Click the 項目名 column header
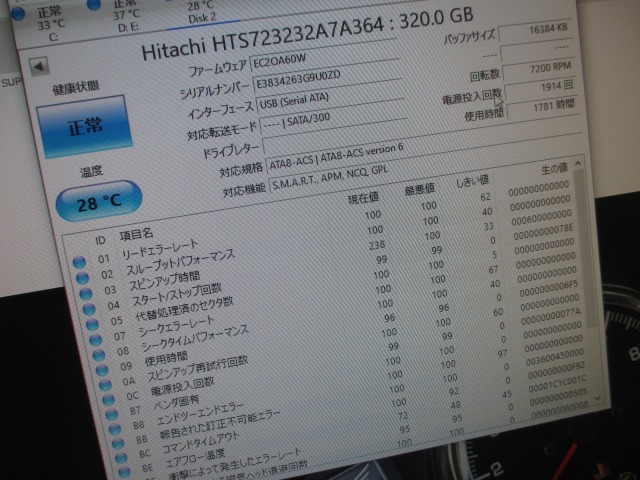Viewport: 640px width, 480px height. 136,235
